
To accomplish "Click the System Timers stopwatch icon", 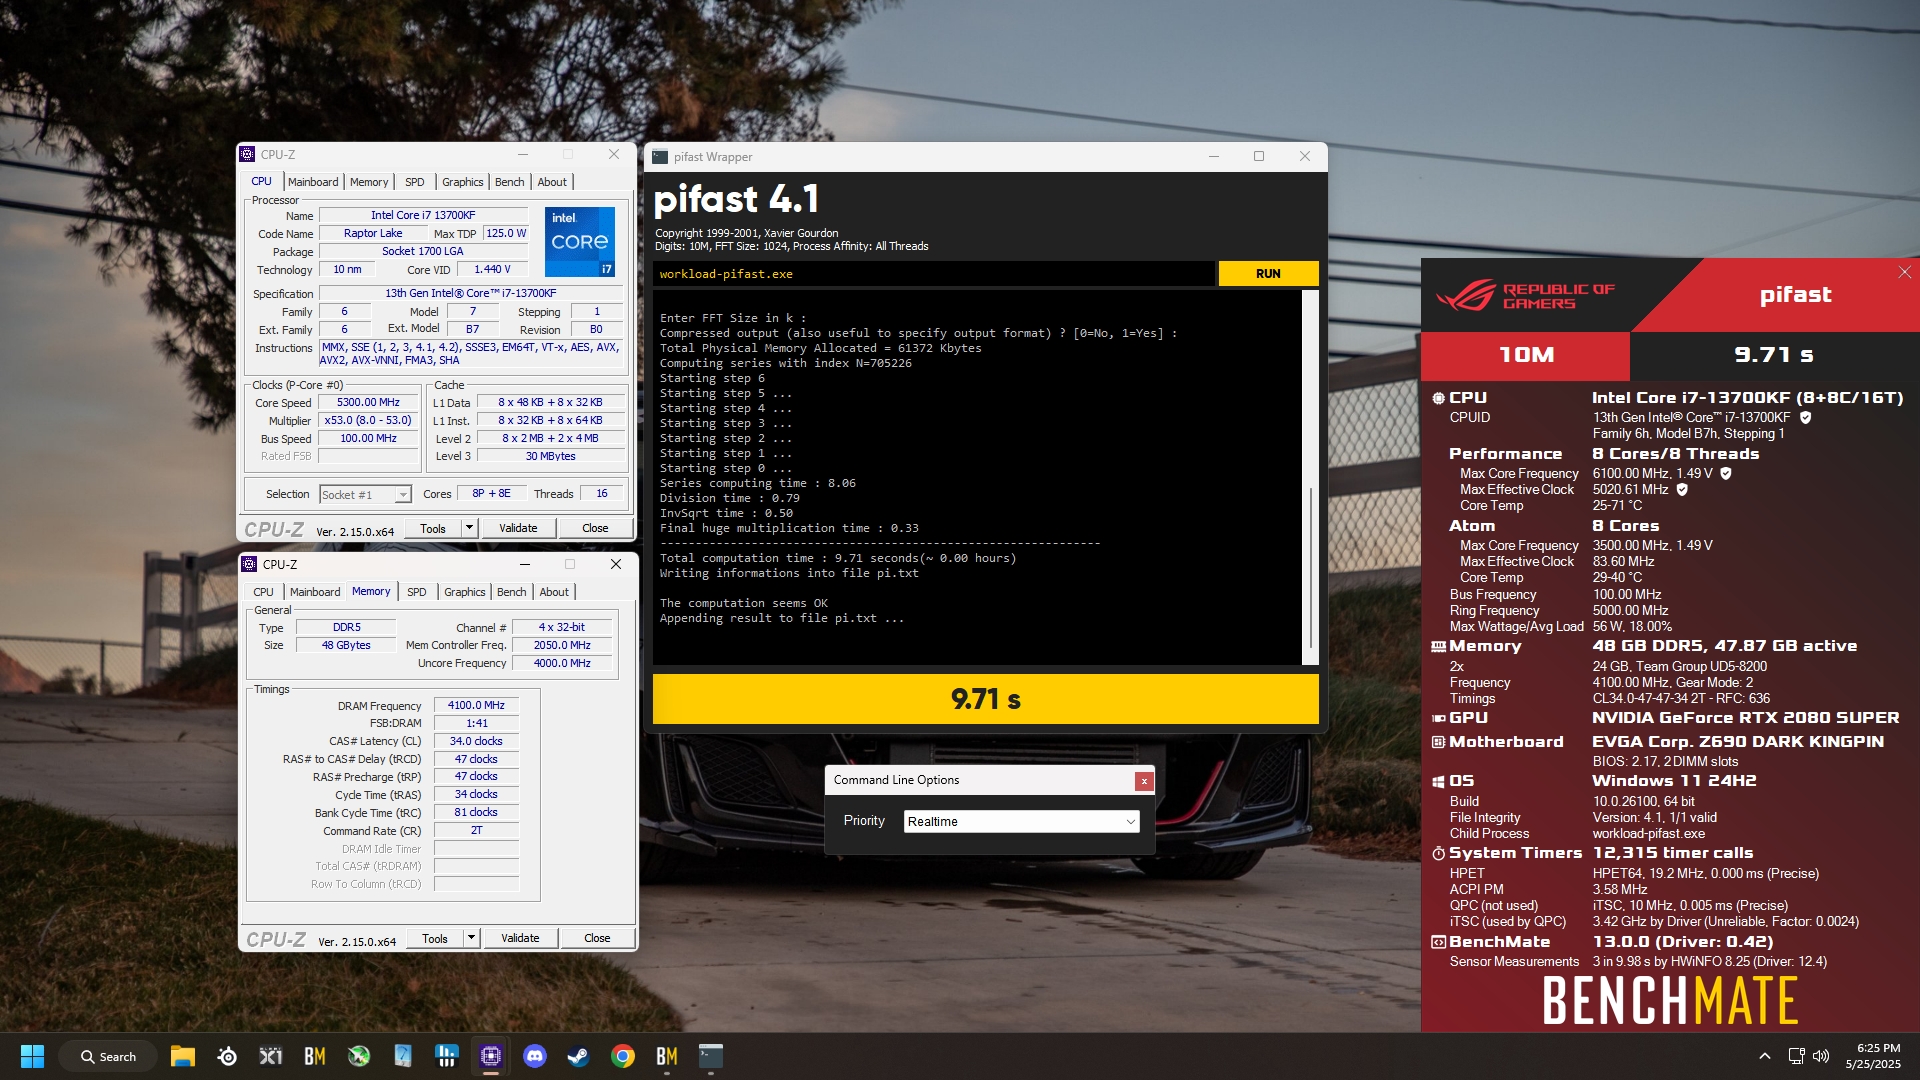I will tap(1438, 853).
